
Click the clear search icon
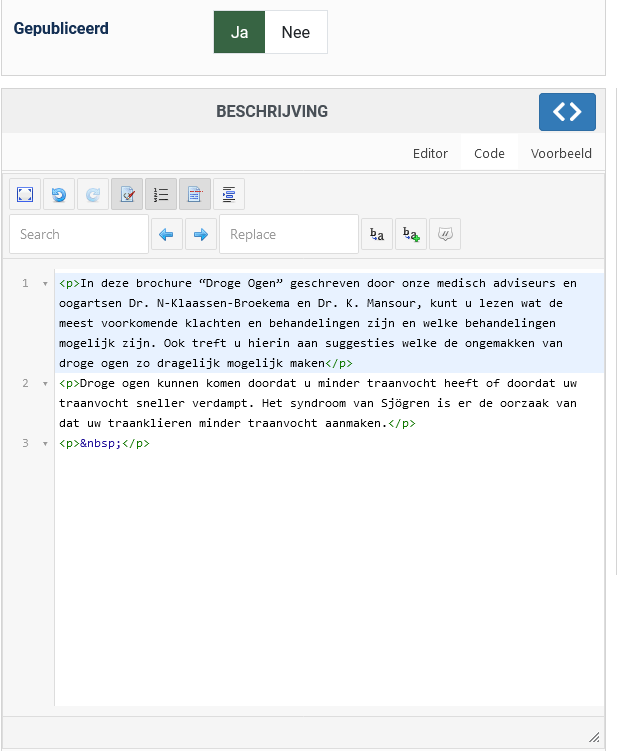tap(445, 234)
